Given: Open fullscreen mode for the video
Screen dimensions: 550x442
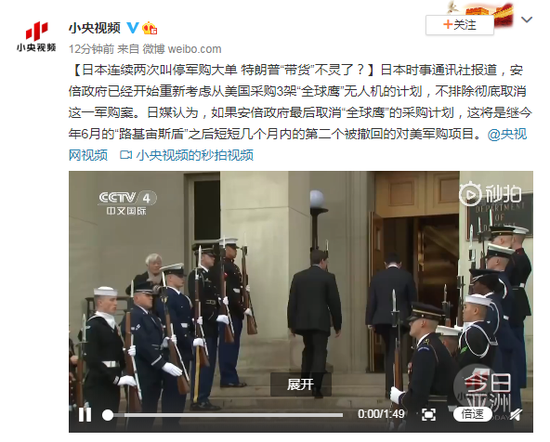Looking at the screenshot, I should 428,415.
